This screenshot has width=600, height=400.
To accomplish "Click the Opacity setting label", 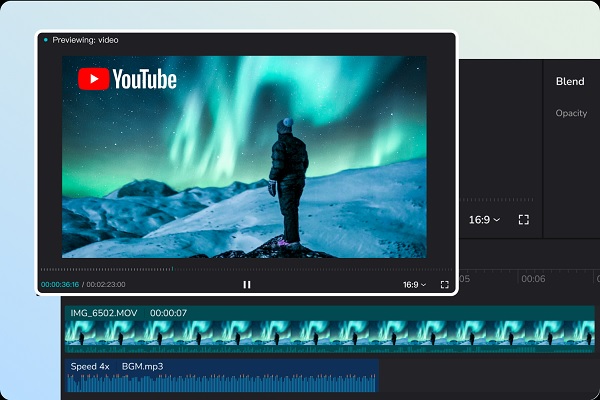I will pyautogui.click(x=571, y=114).
